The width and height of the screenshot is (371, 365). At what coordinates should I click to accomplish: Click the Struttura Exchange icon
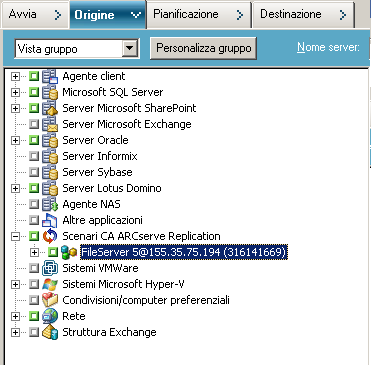[x=50, y=332]
